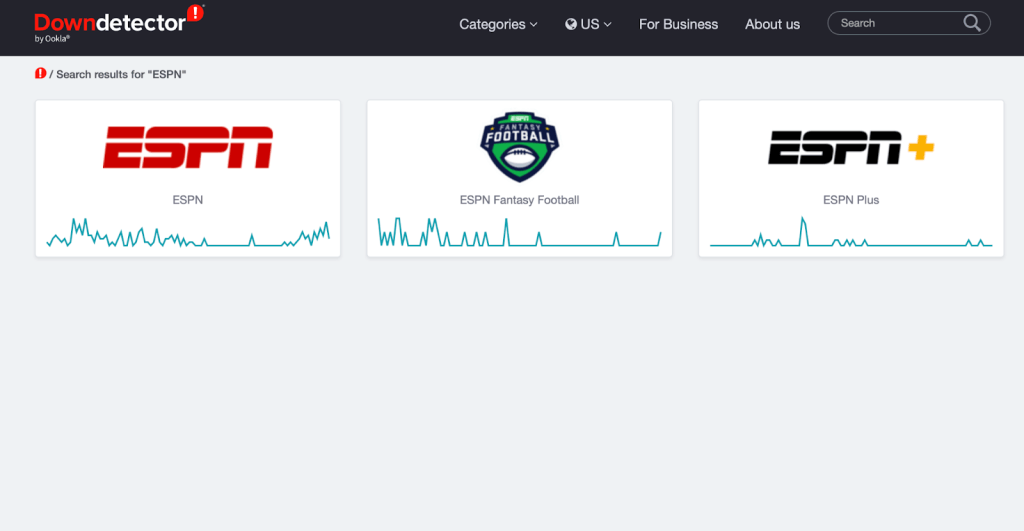
Task: Click the ESPN card title text
Action: click(187, 200)
